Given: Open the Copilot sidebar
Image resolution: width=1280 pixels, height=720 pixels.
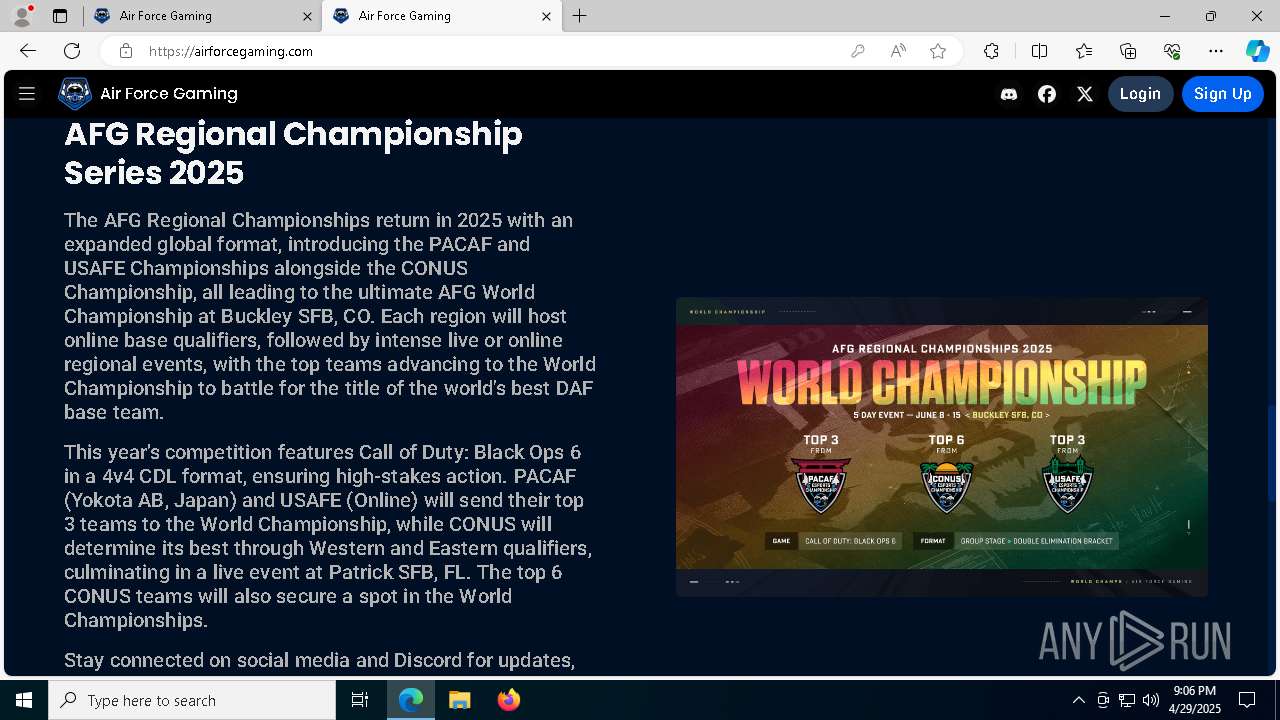Looking at the screenshot, I should tap(1257, 51).
